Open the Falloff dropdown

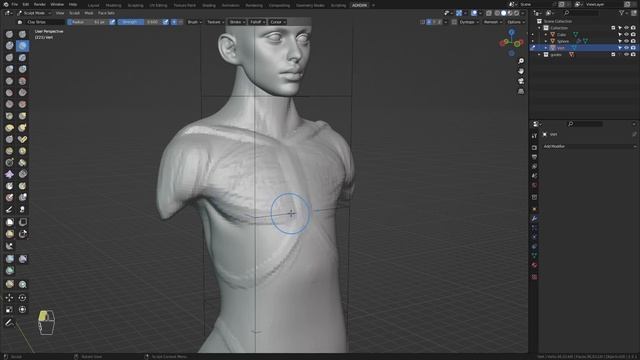257,22
